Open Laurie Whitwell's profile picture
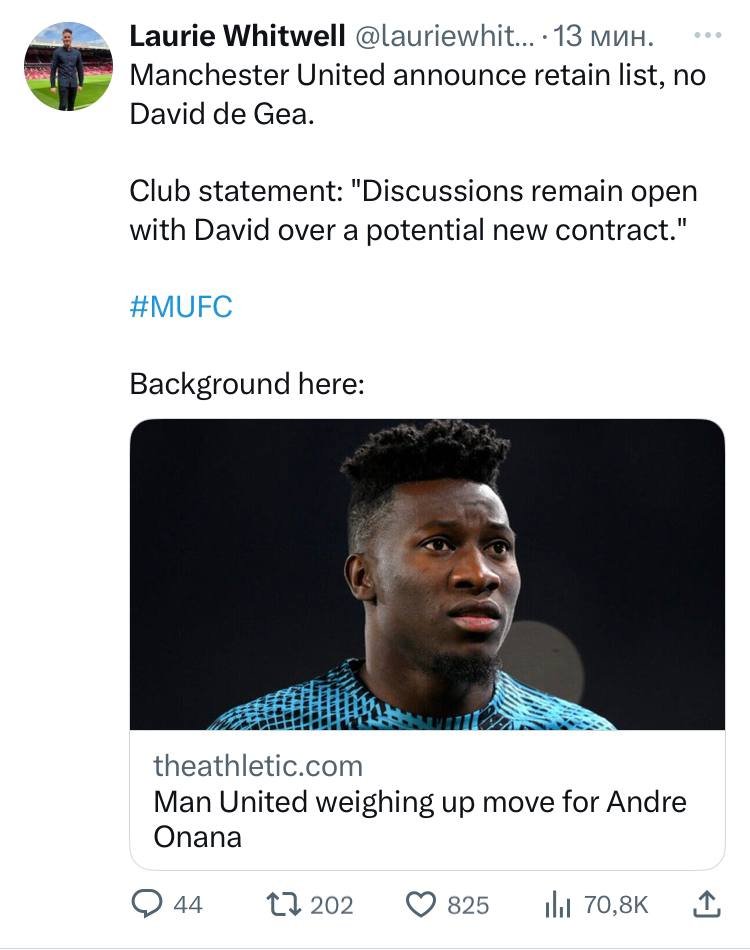 tap(68, 66)
